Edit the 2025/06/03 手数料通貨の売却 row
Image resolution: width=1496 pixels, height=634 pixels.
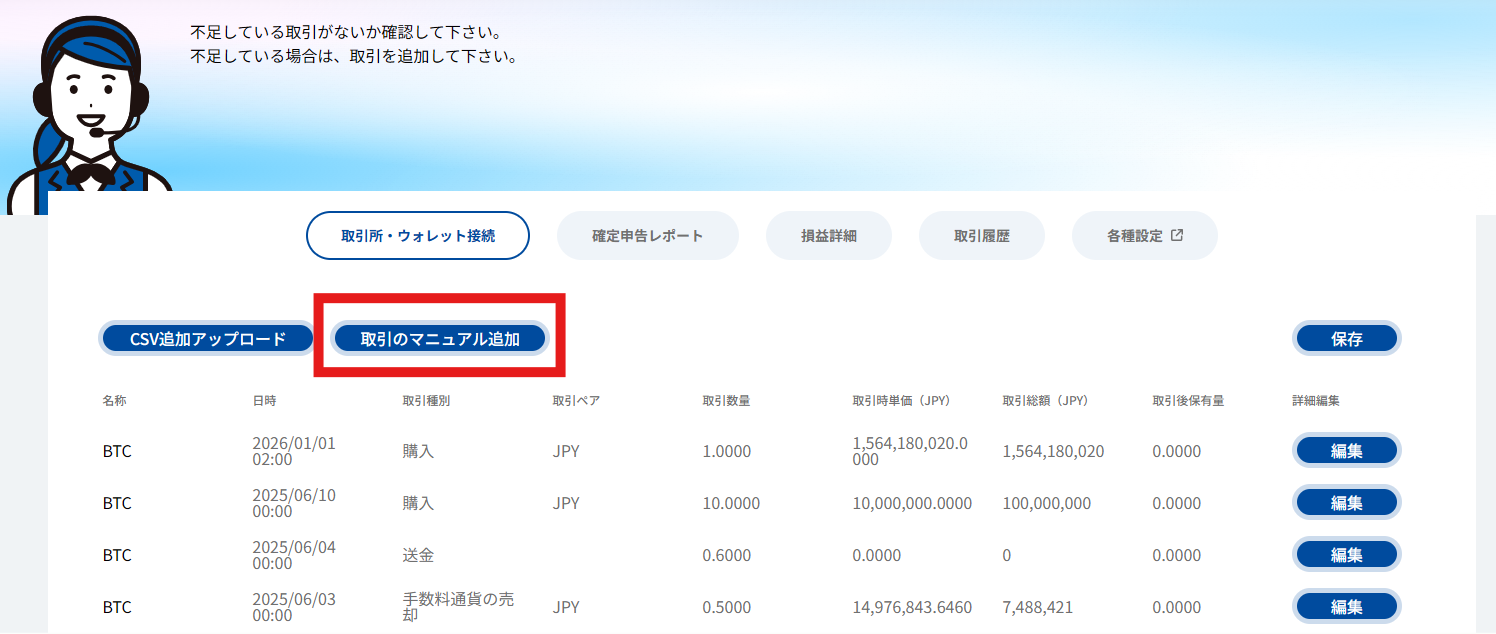pyautogui.click(x=1346, y=607)
